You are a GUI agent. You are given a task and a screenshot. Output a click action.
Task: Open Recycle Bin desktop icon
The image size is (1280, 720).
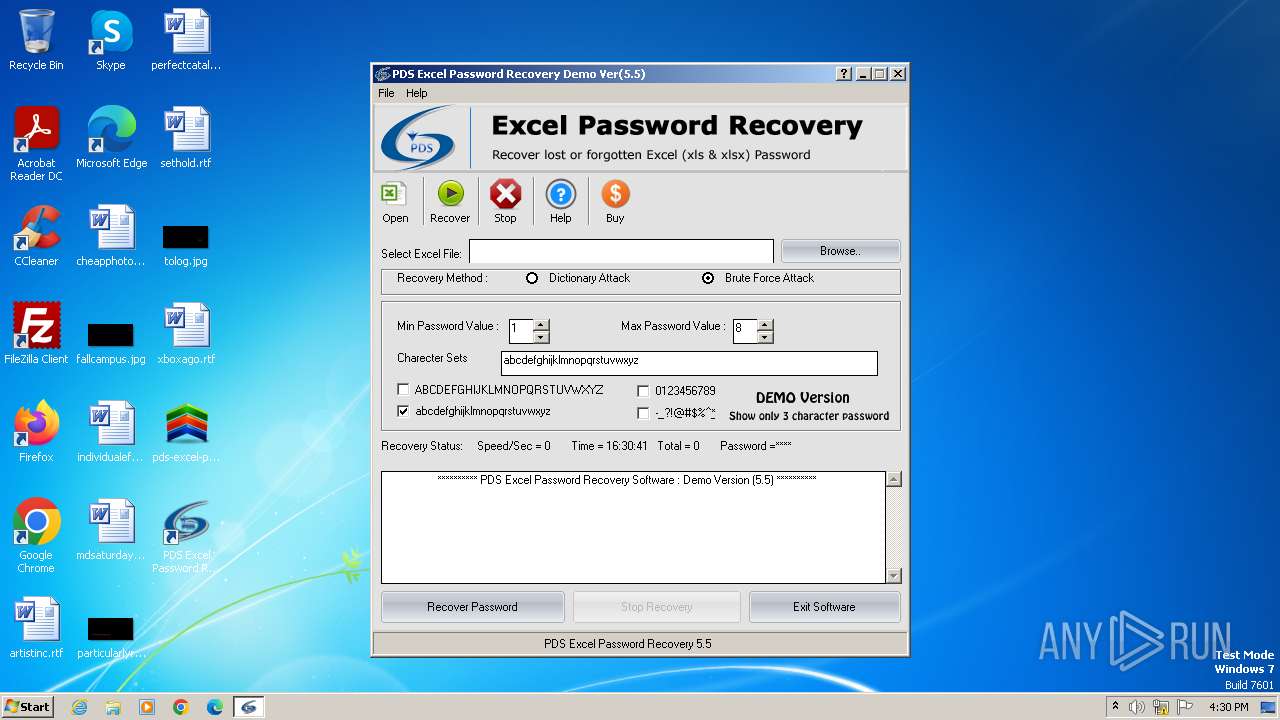tap(36, 40)
